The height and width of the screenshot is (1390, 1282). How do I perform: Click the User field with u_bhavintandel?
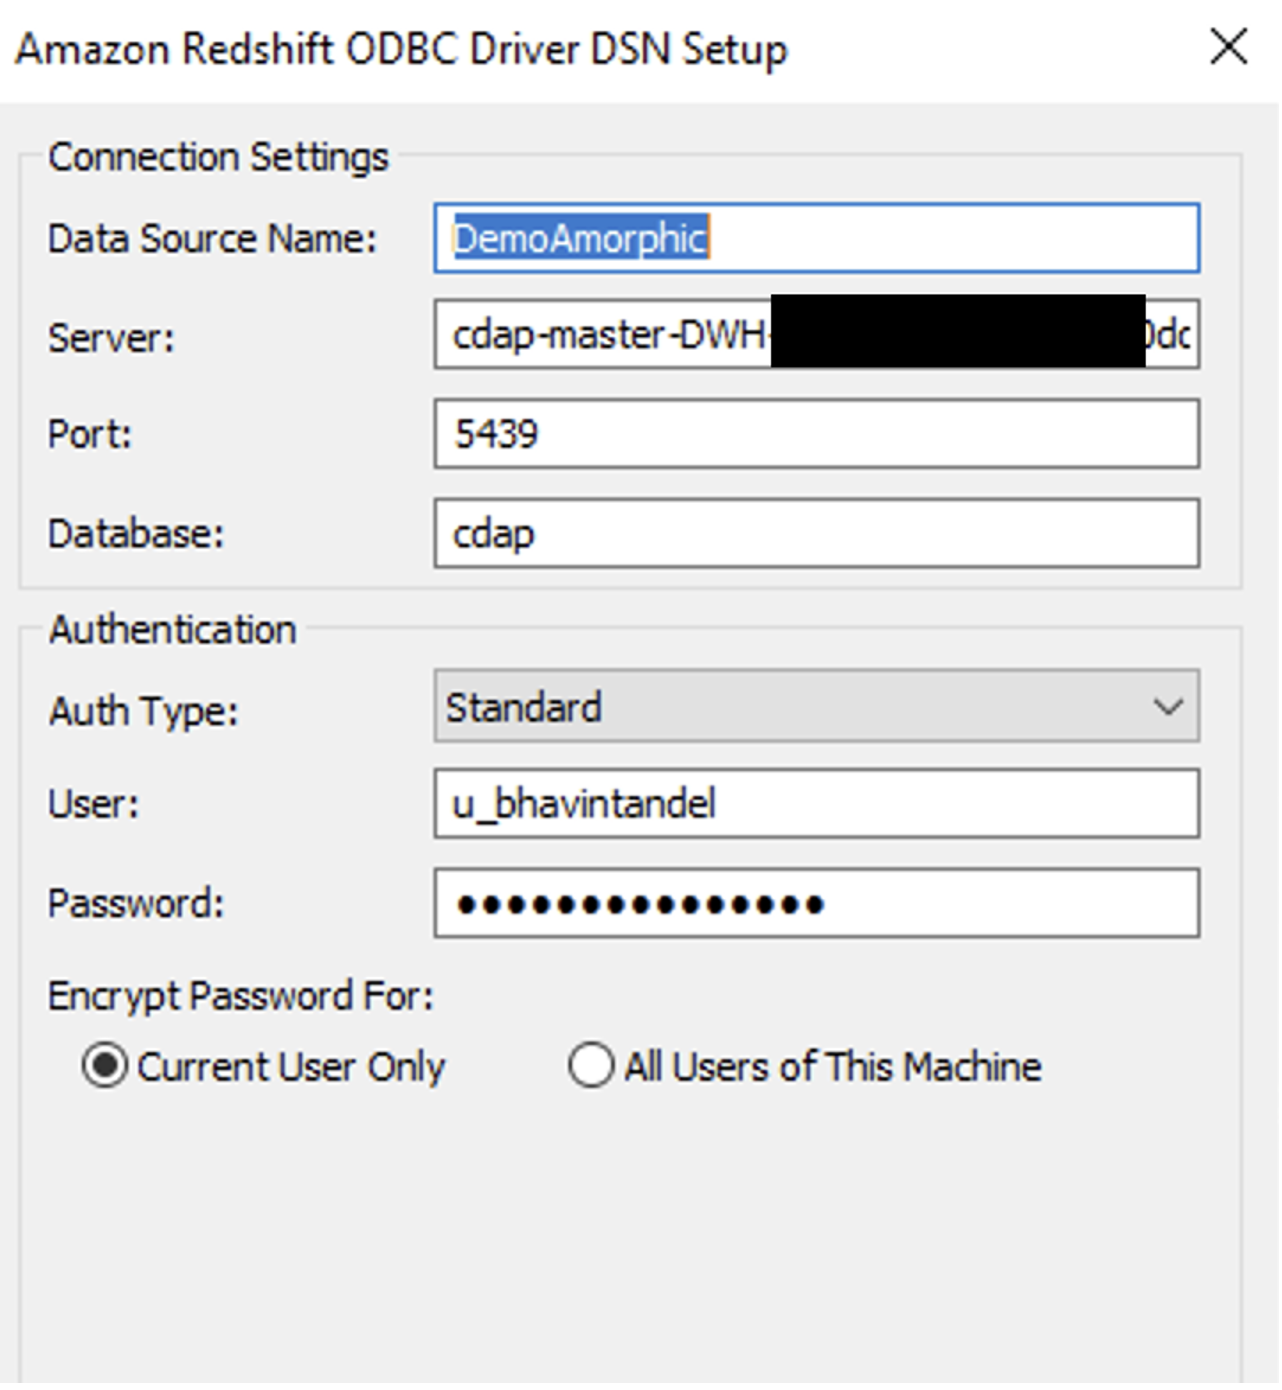[x=817, y=804]
